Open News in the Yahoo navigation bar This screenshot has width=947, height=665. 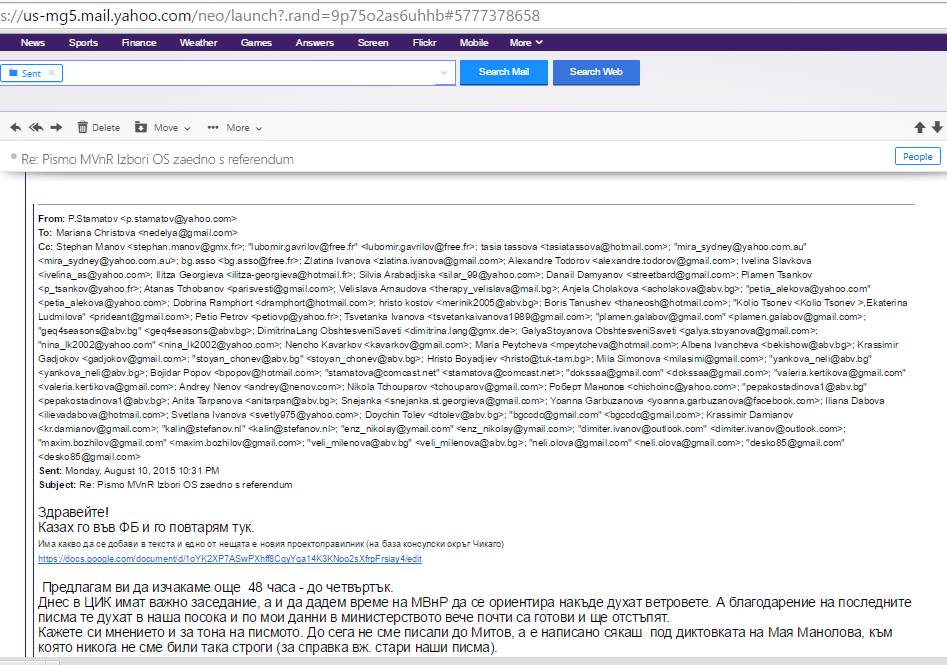click(33, 43)
